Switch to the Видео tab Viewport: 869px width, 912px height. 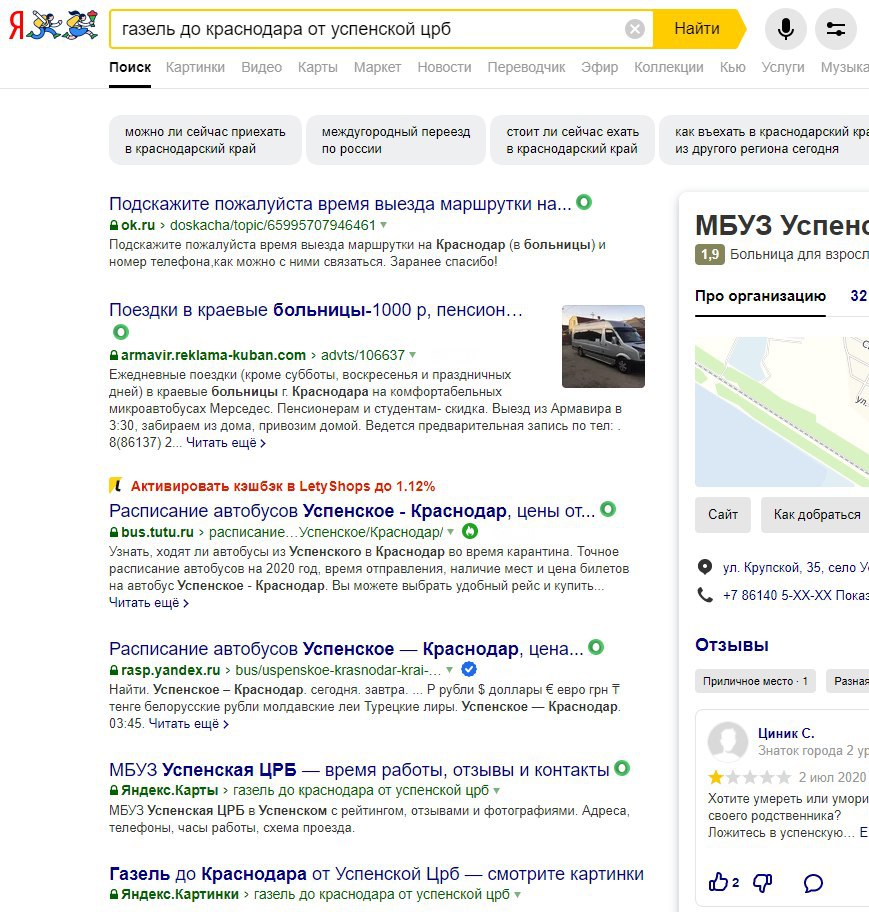point(261,67)
